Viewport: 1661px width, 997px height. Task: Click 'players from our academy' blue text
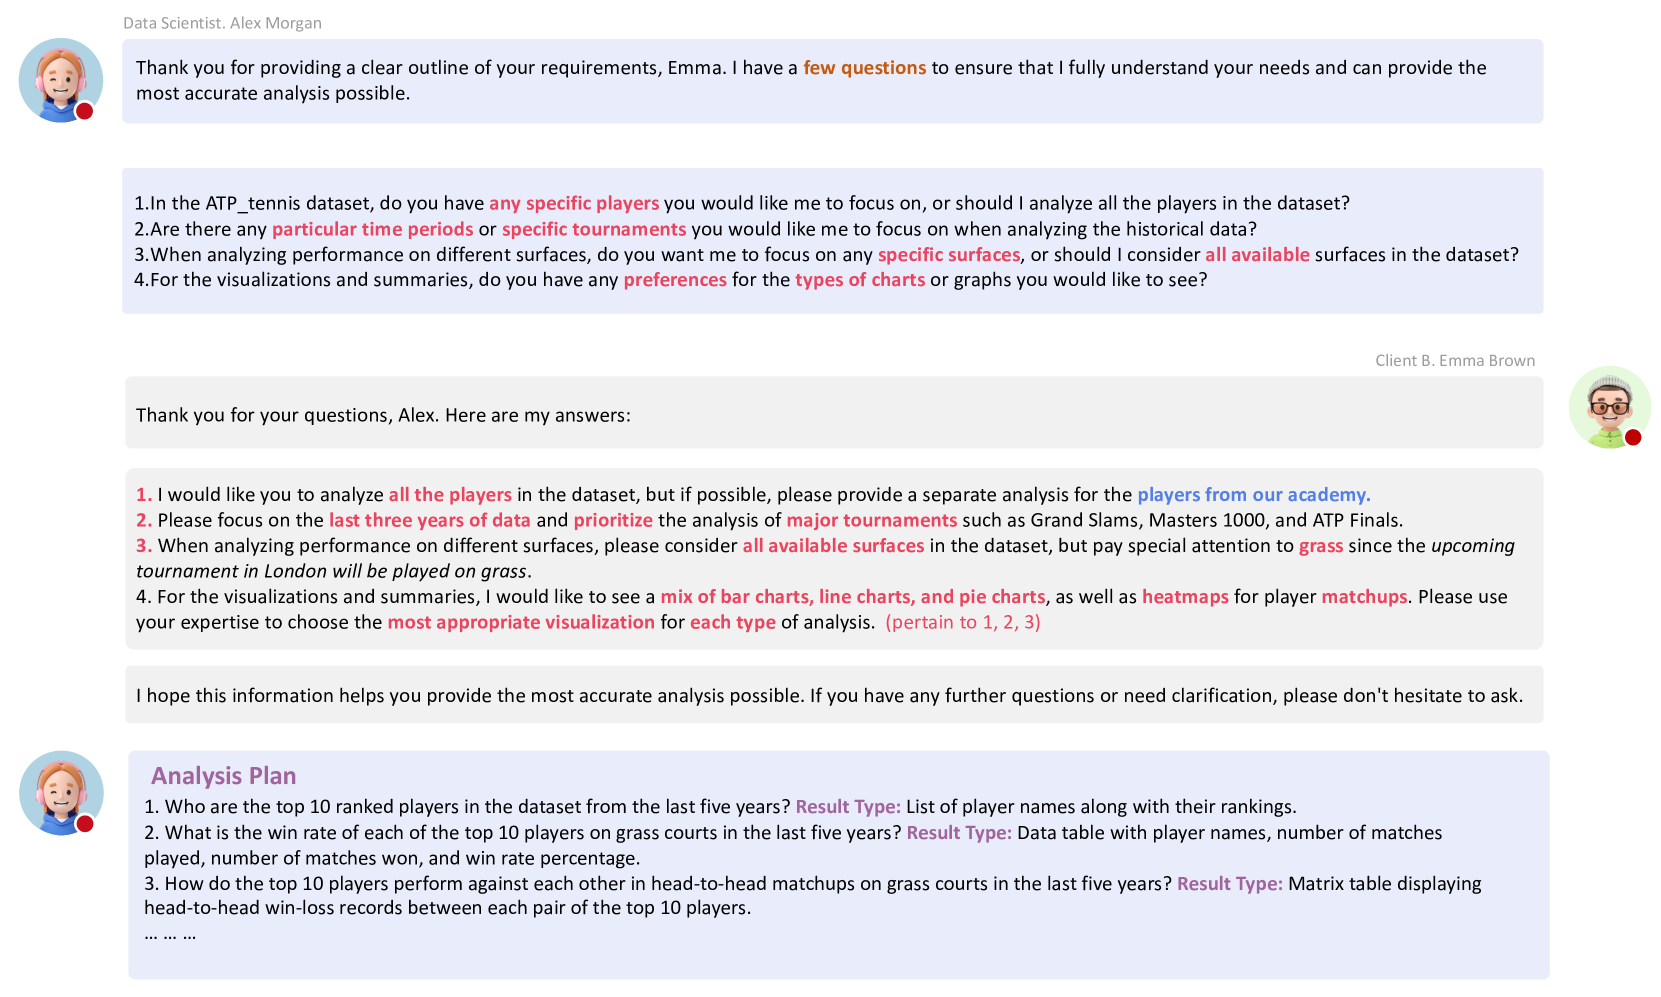(1254, 495)
